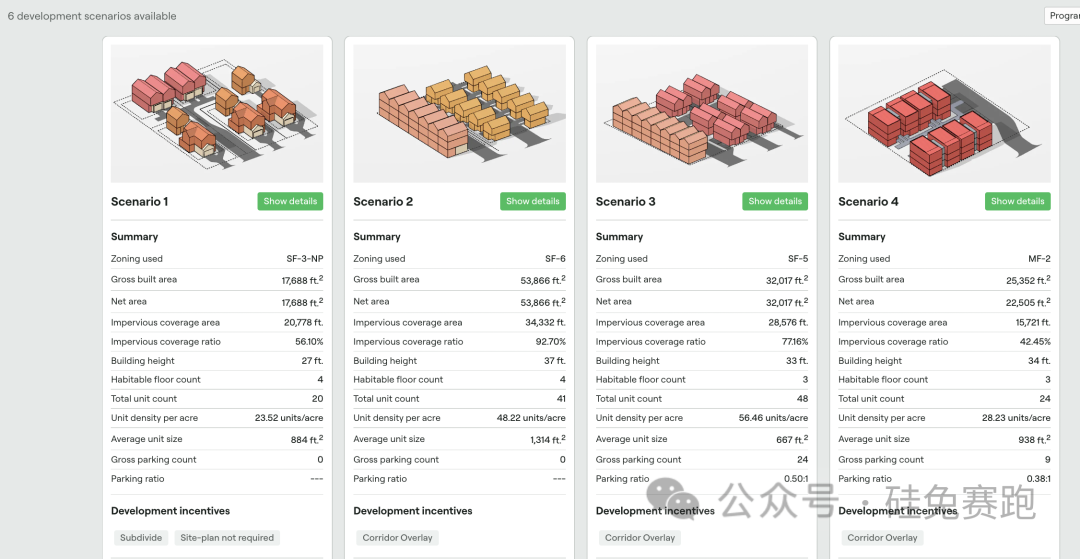
Task: Choose Corridor Overlay tag in Scenario 2
Action: [x=397, y=538]
